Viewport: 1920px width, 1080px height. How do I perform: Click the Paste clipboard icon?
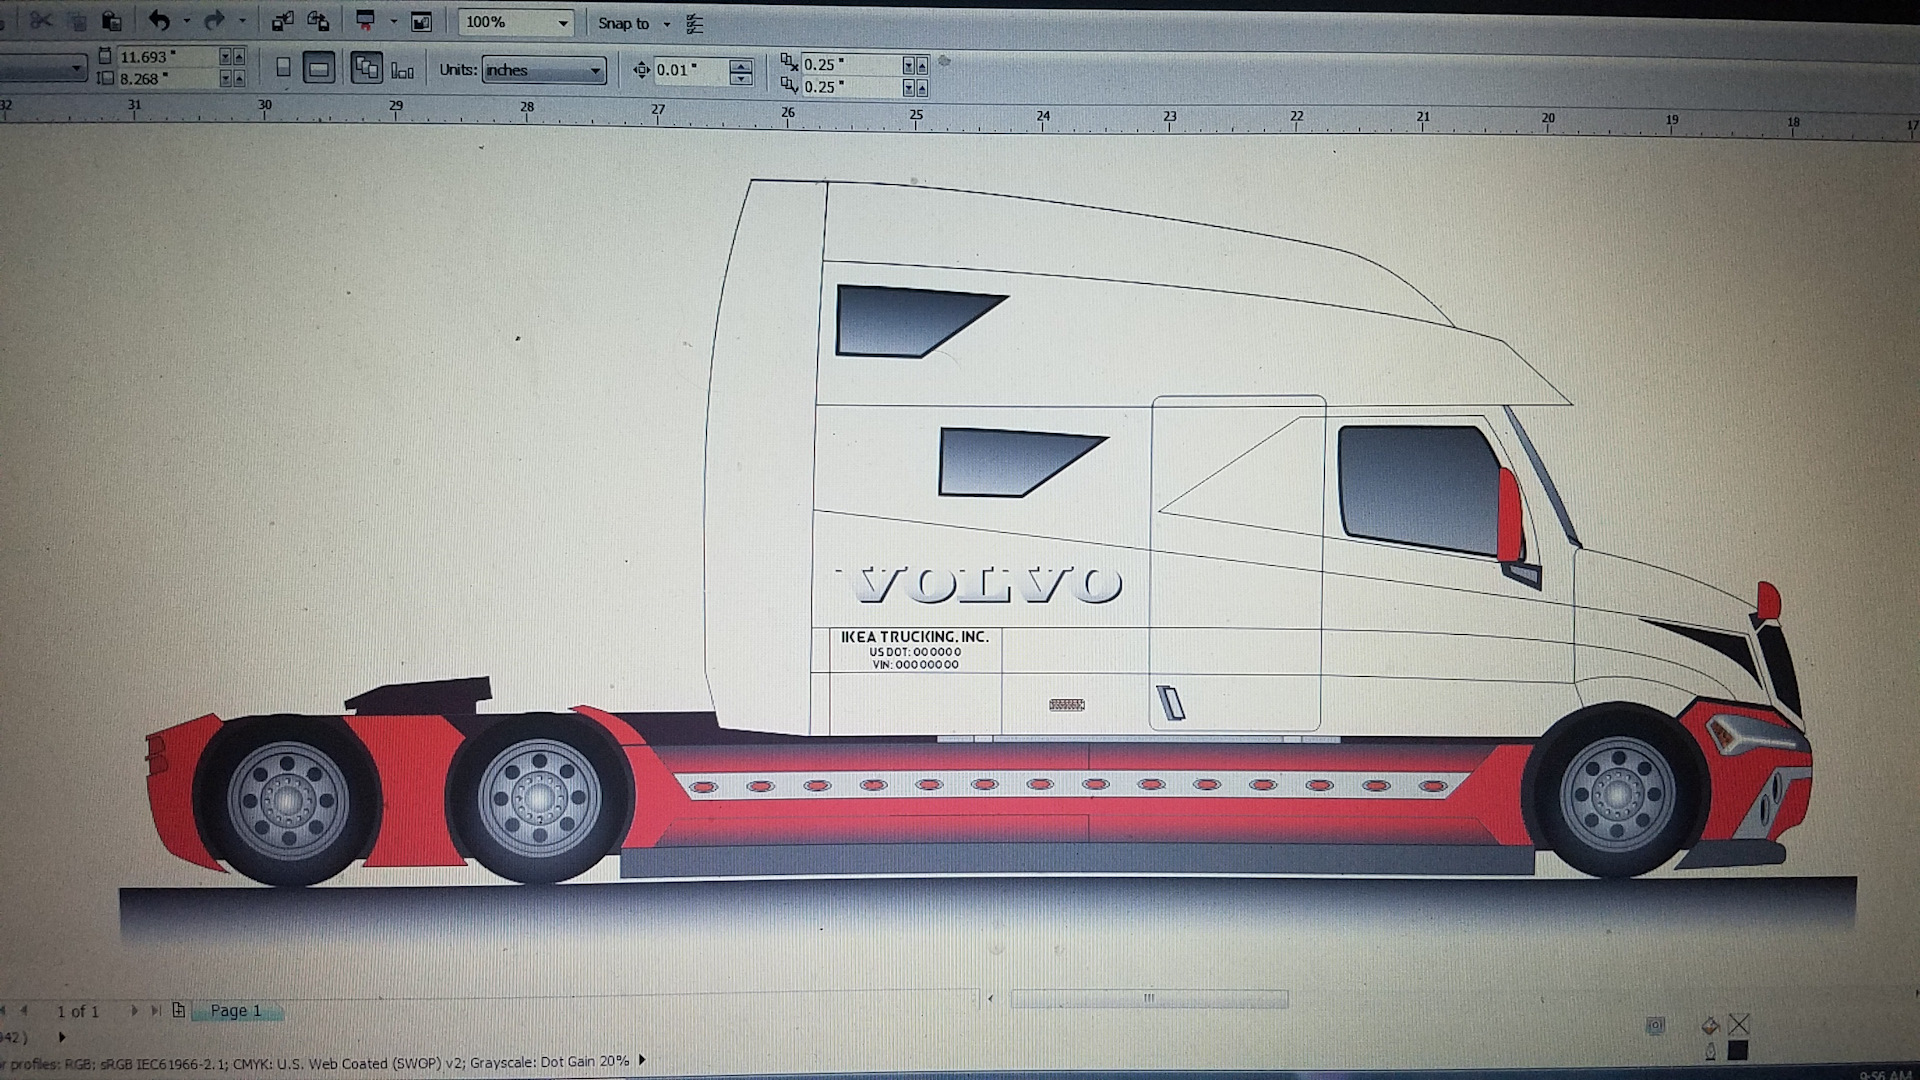tap(112, 20)
